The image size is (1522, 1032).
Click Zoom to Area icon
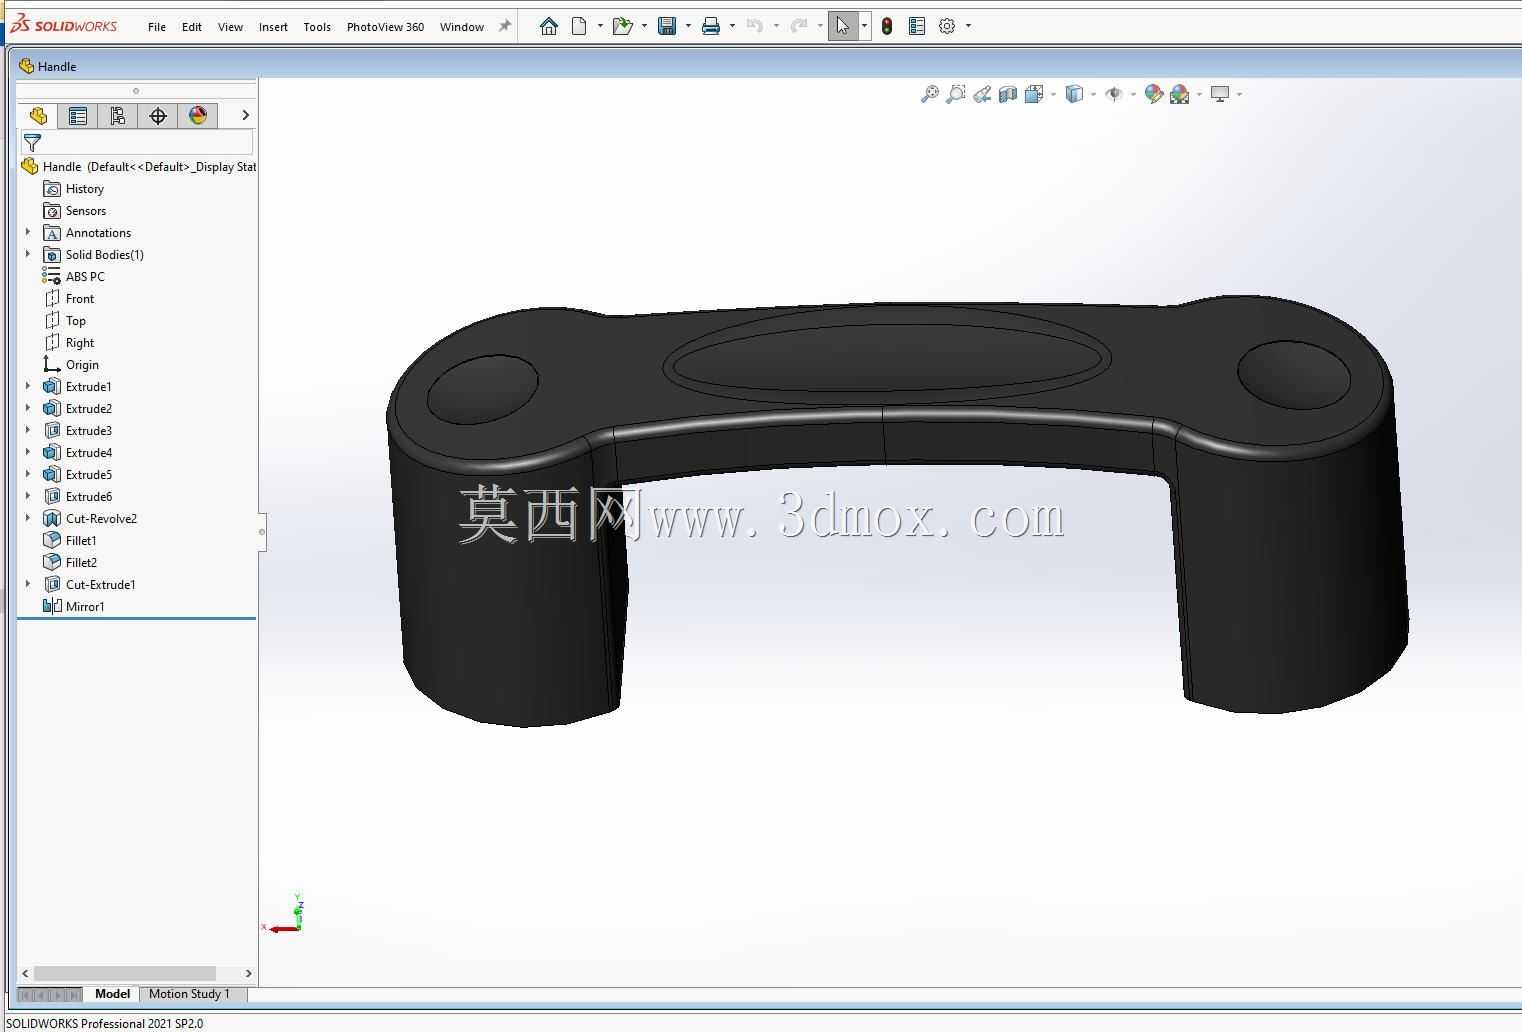coord(956,94)
